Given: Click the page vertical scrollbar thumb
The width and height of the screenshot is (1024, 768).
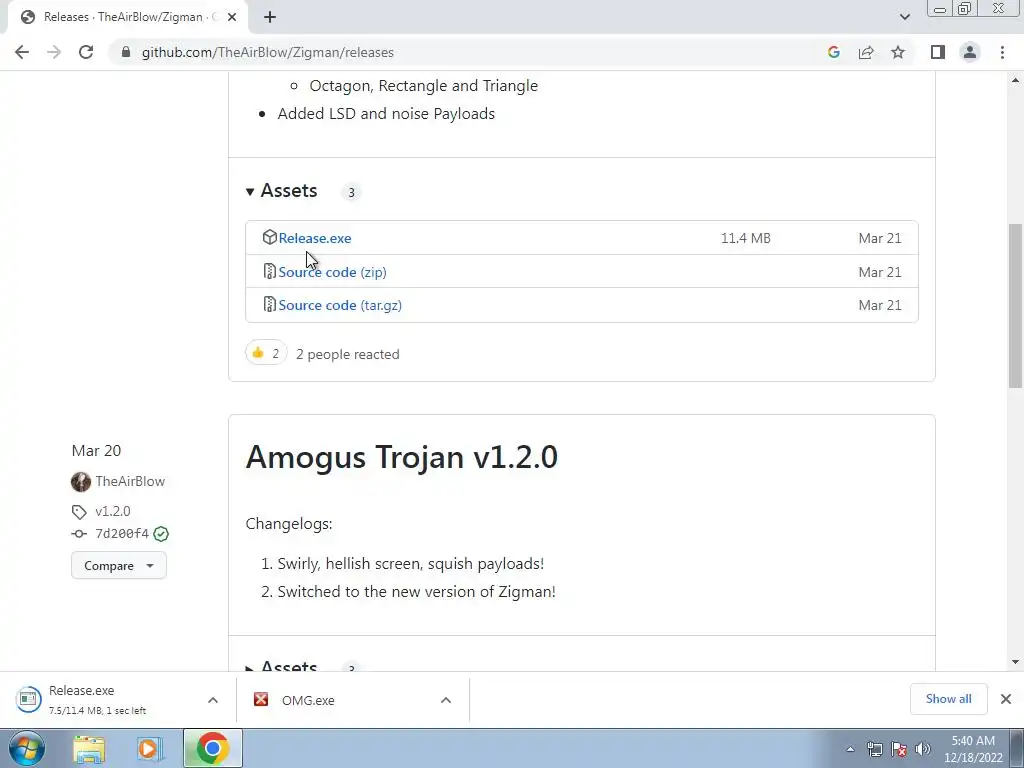Looking at the screenshot, I should tap(1016, 306).
